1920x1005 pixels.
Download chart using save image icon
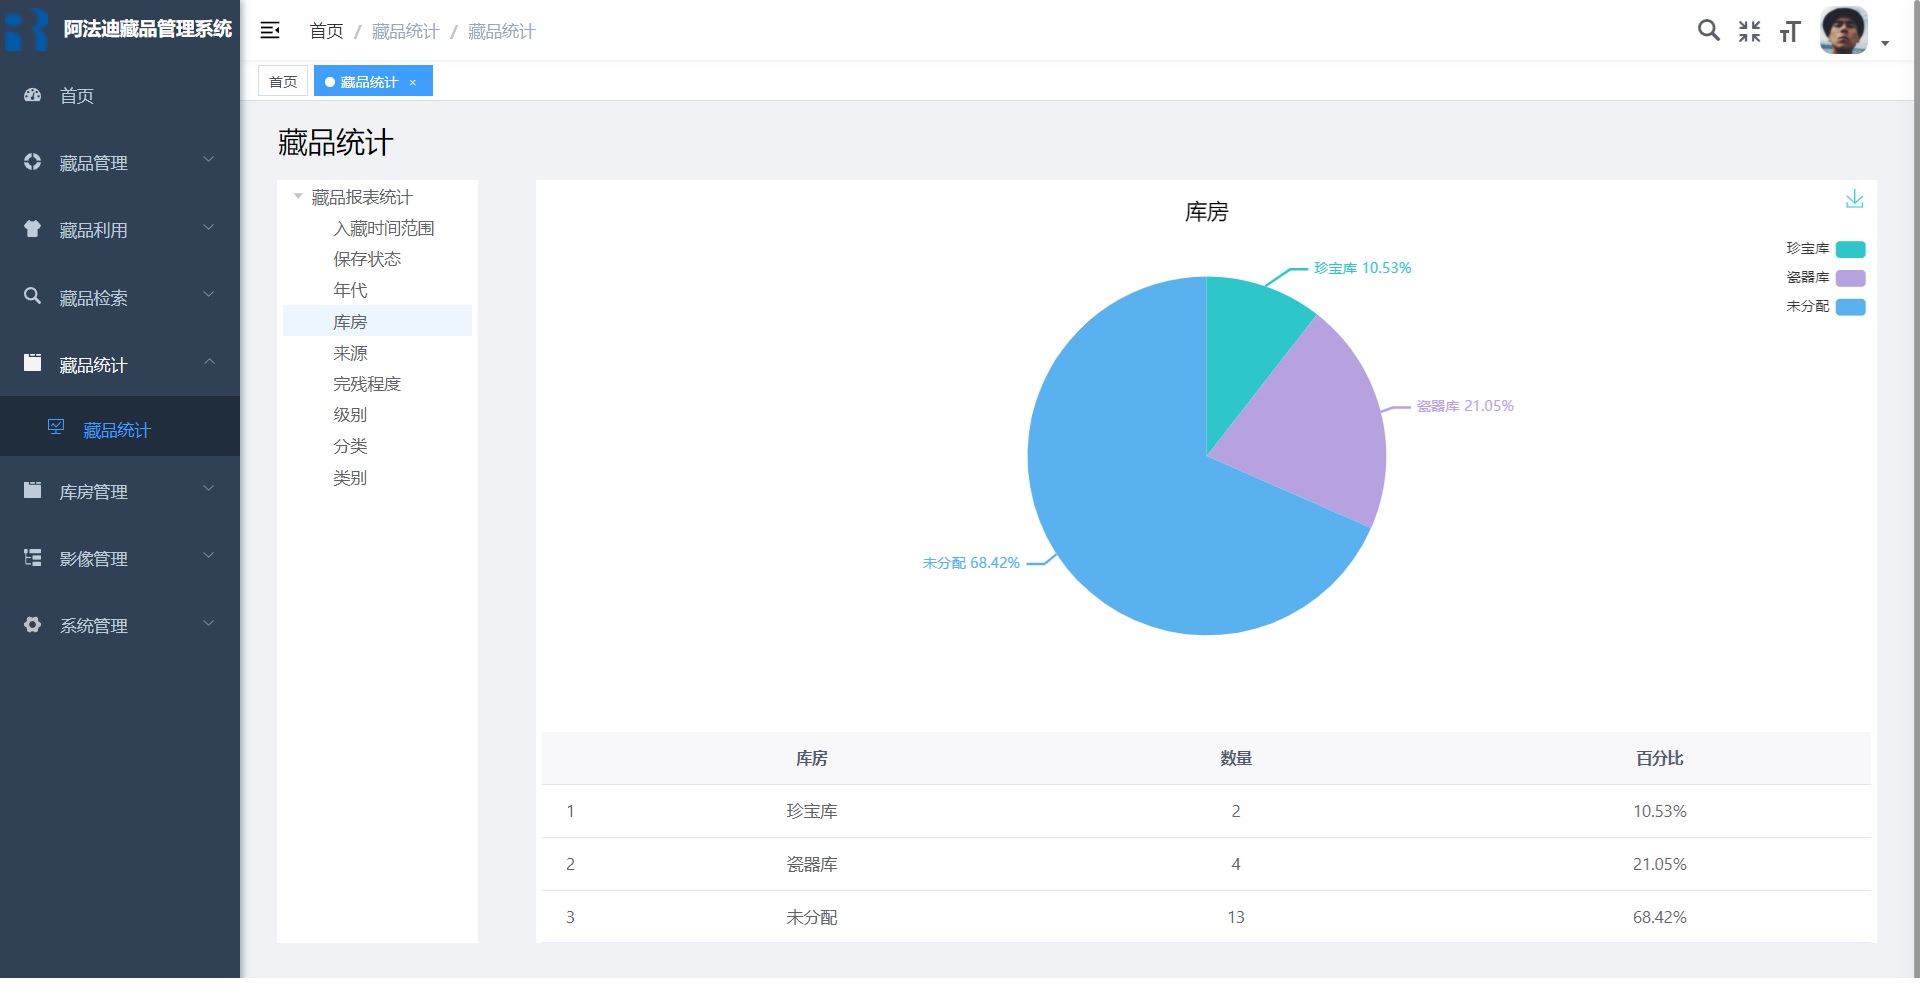pyautogui.click(x=1854, y=199)
